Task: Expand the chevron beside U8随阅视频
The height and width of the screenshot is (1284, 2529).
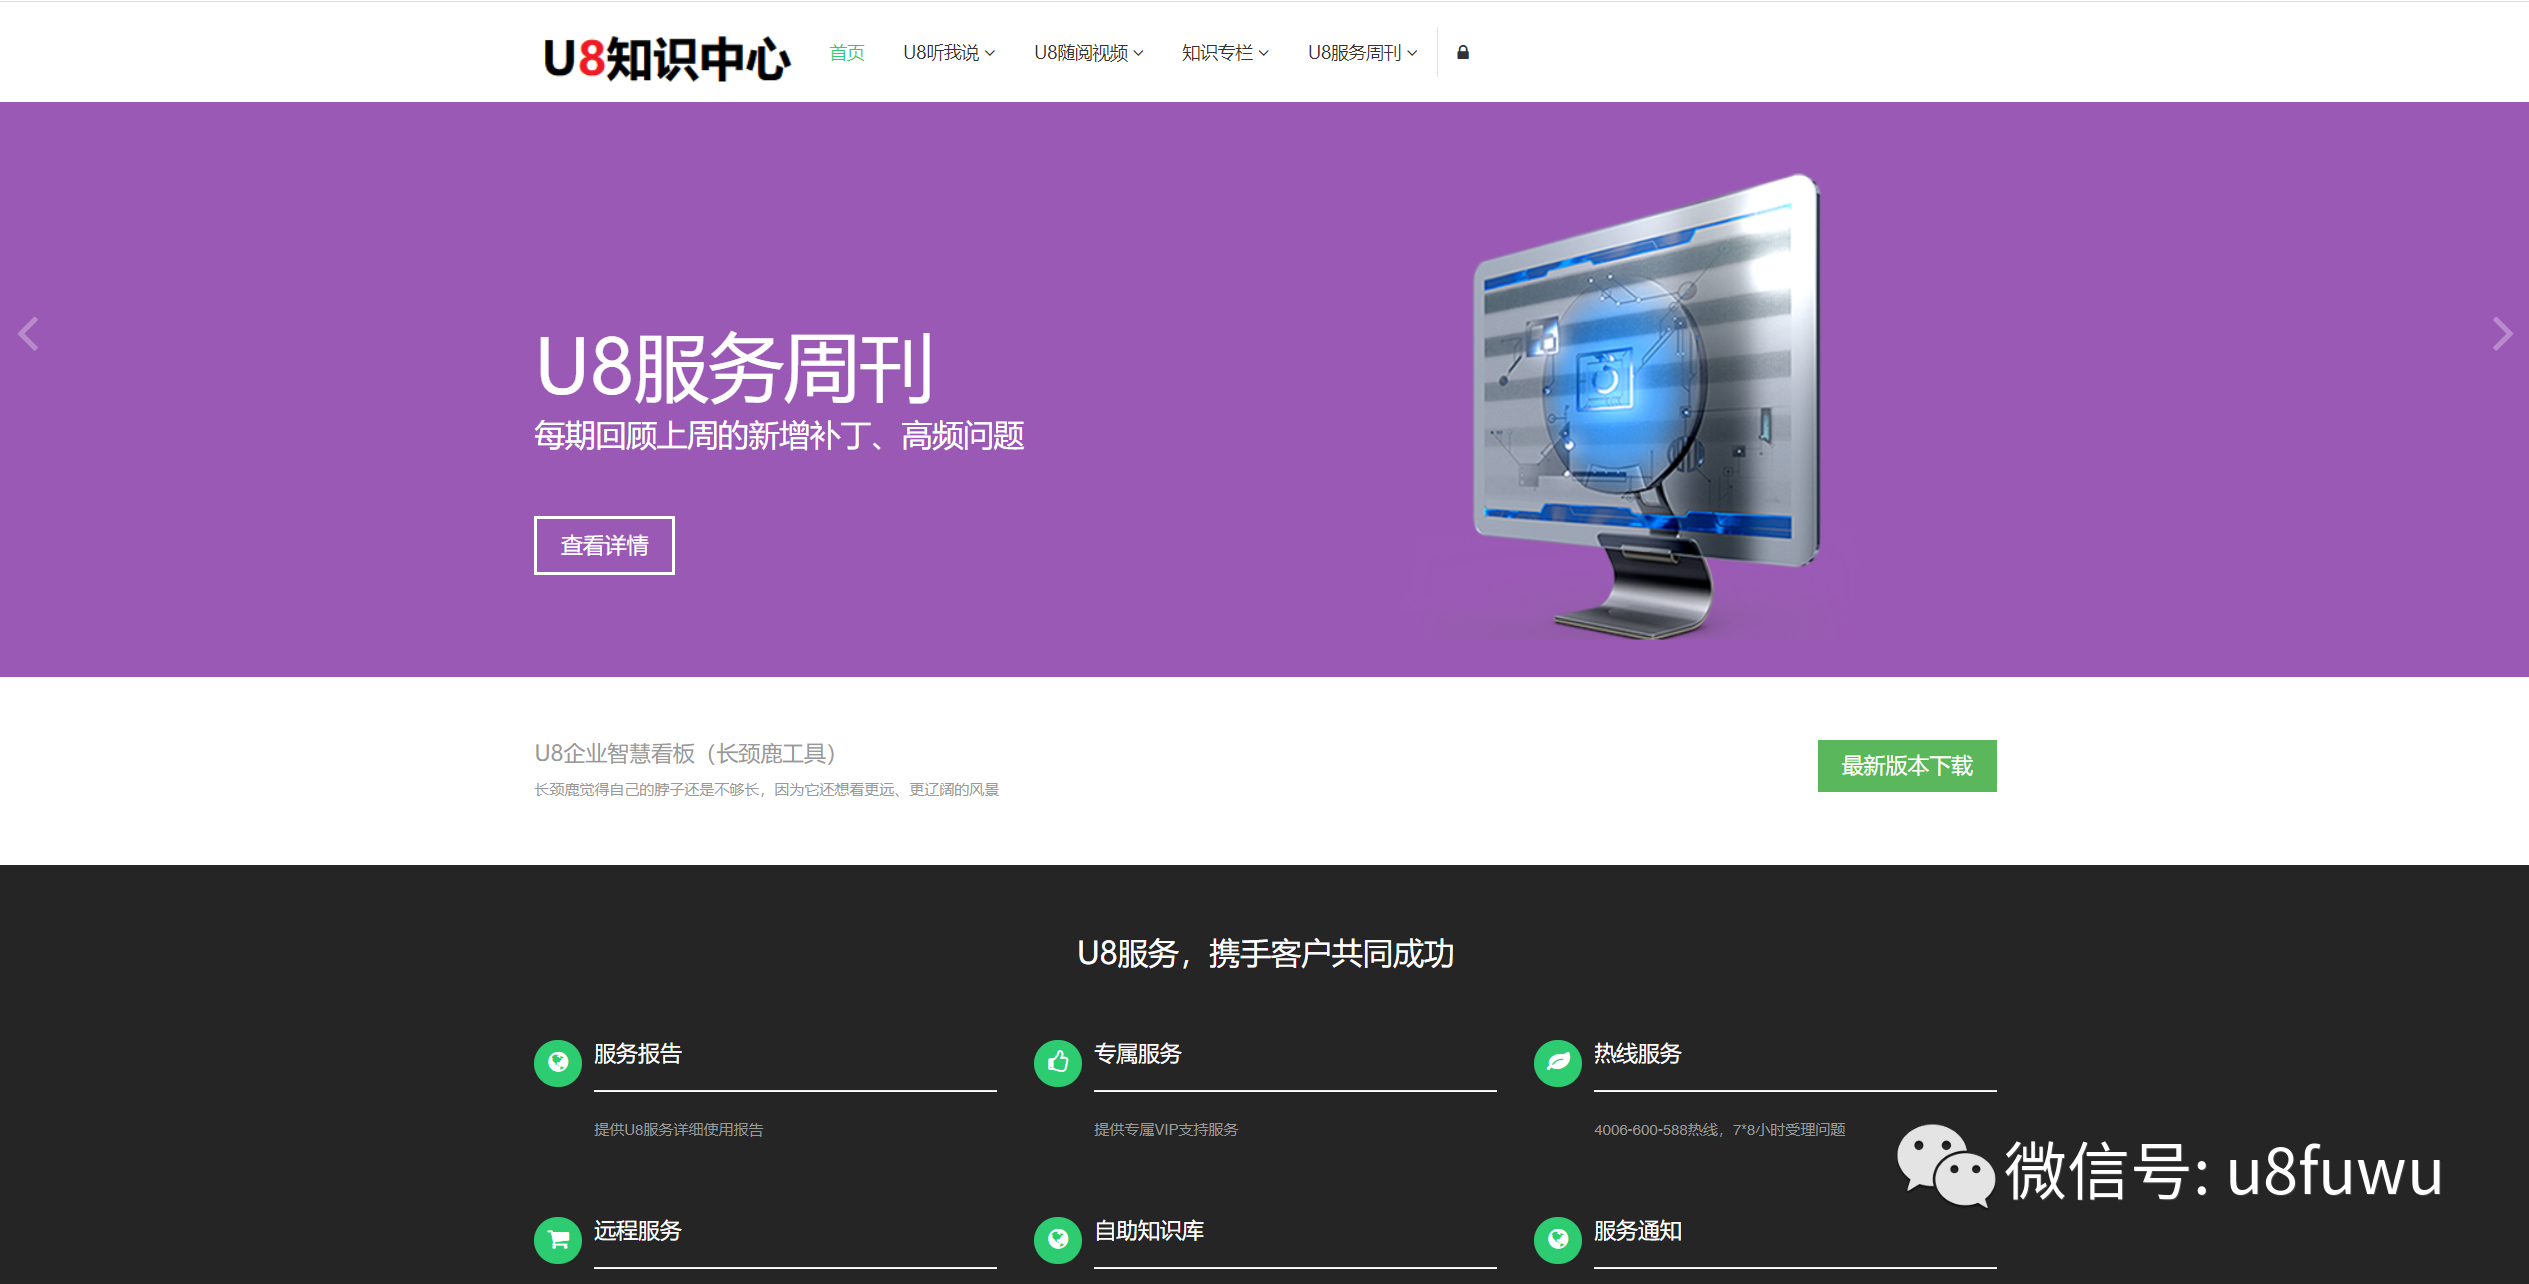Action: [x=1138, y=54]
